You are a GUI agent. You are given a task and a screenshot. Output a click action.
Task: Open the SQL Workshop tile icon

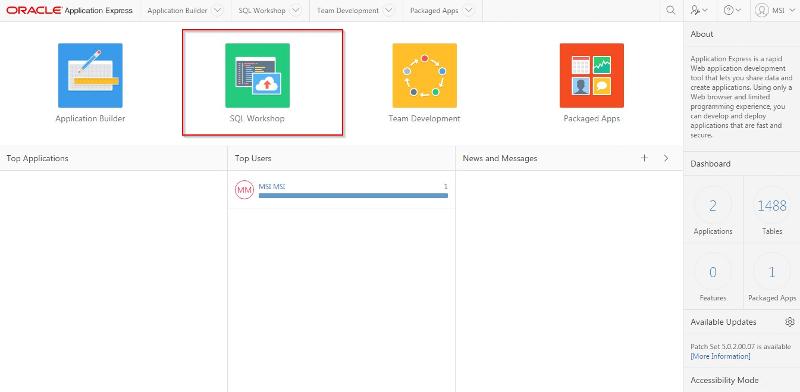258,76
